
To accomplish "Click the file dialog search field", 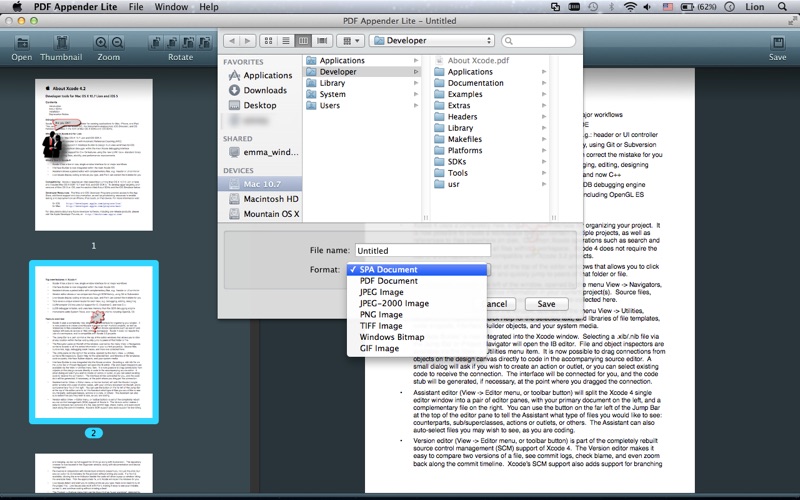I will tap(539, 41).
